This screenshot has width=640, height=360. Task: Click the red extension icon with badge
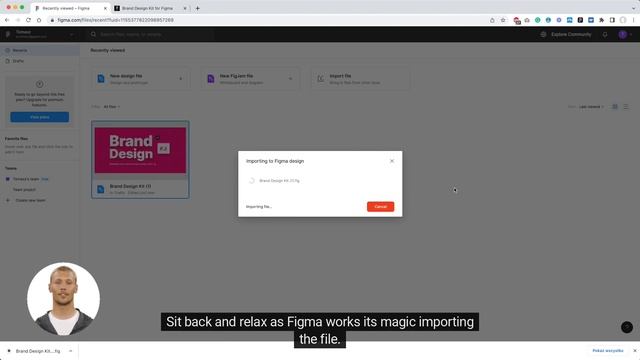517,20
